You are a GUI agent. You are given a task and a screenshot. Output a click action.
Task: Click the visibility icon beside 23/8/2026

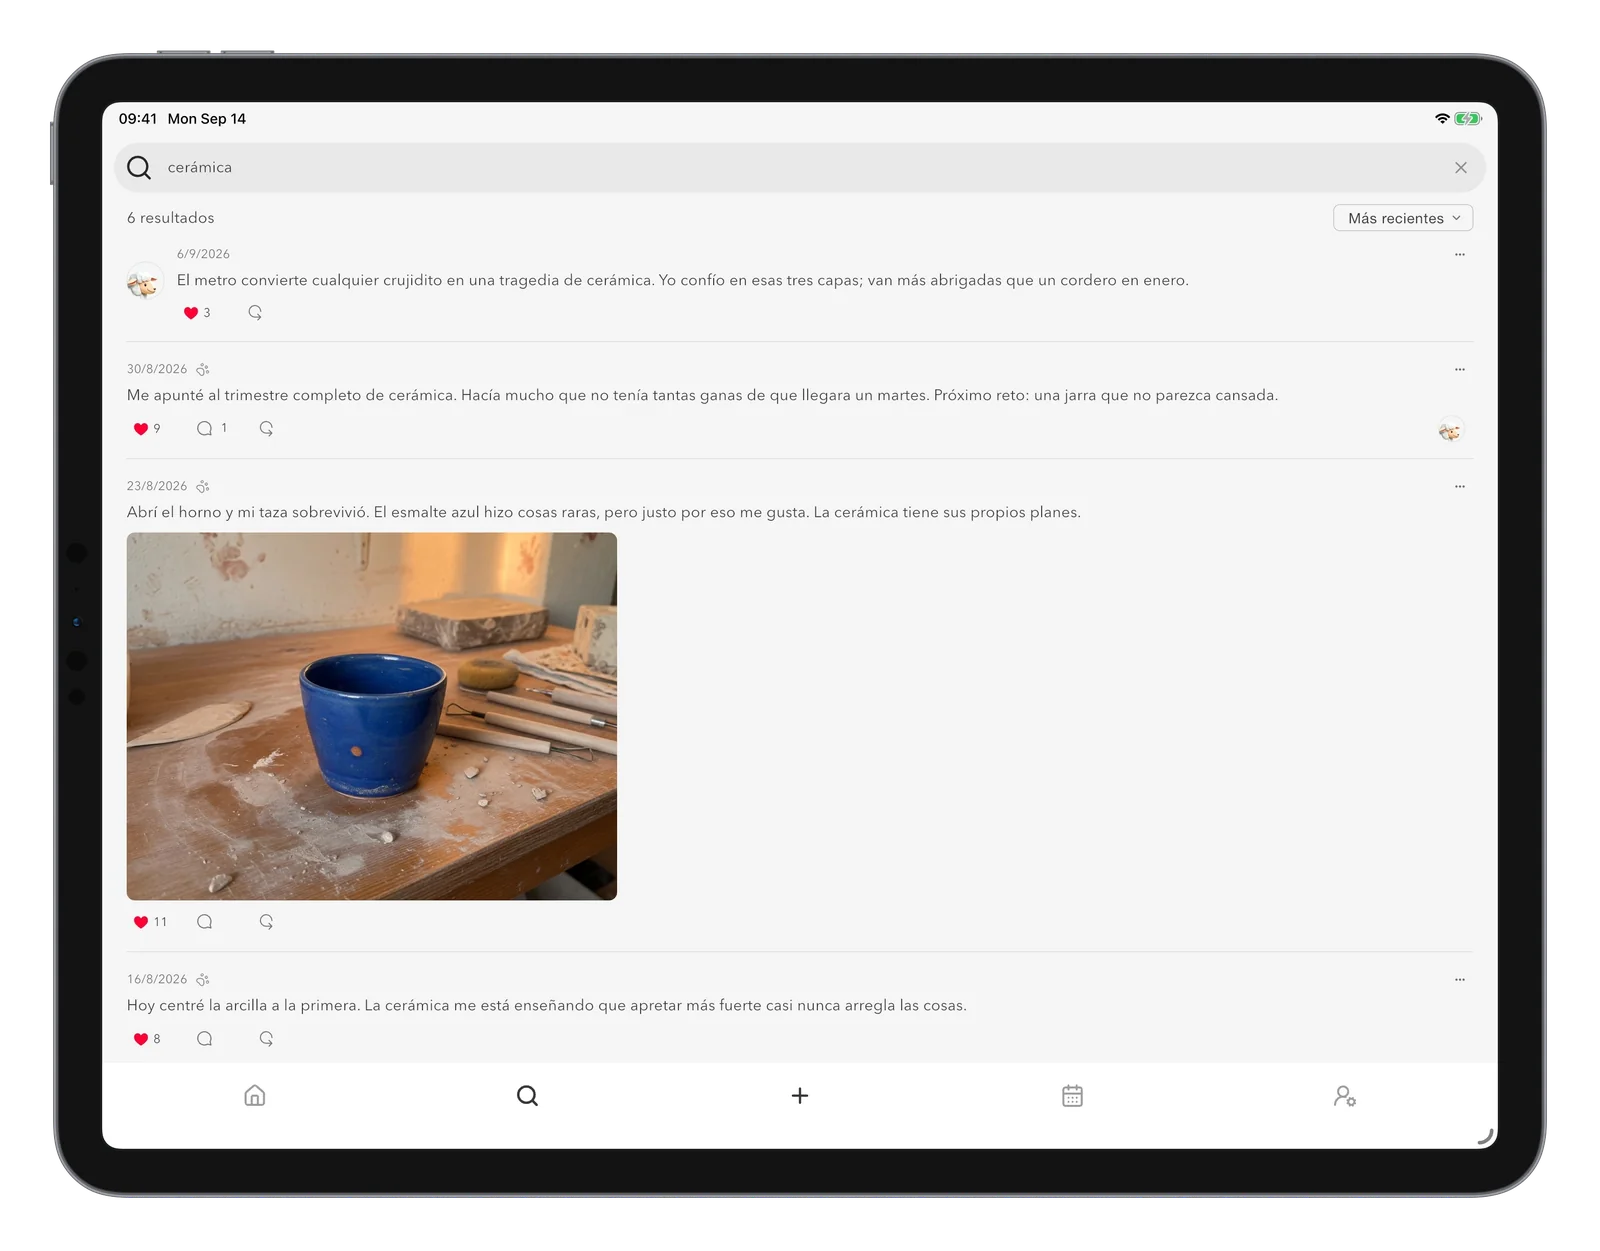(203, 487)
